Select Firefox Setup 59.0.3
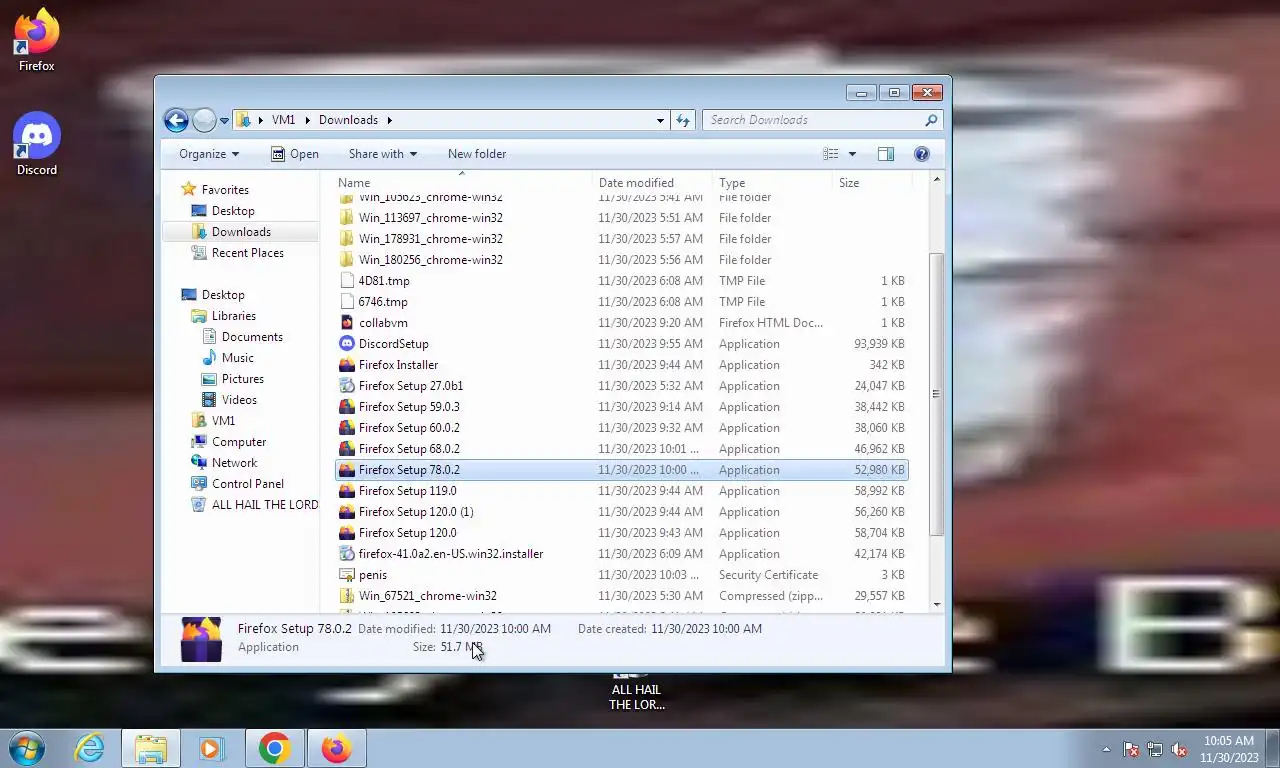 (621, 407)
